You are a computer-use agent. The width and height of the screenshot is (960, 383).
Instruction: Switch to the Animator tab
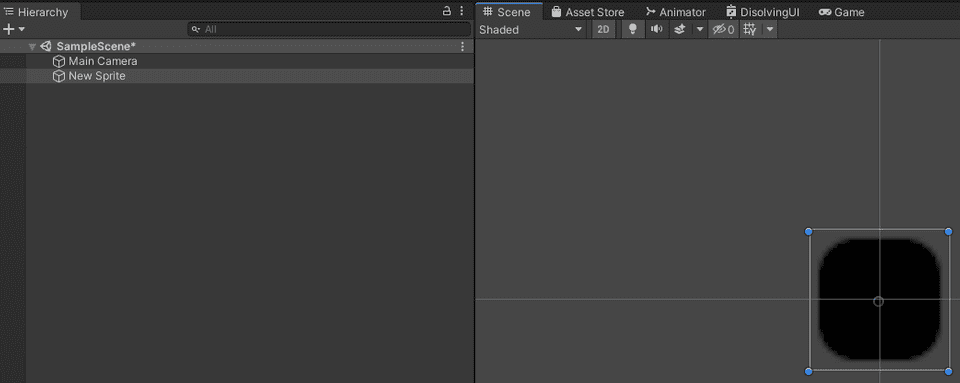click(x=676, y=12)
